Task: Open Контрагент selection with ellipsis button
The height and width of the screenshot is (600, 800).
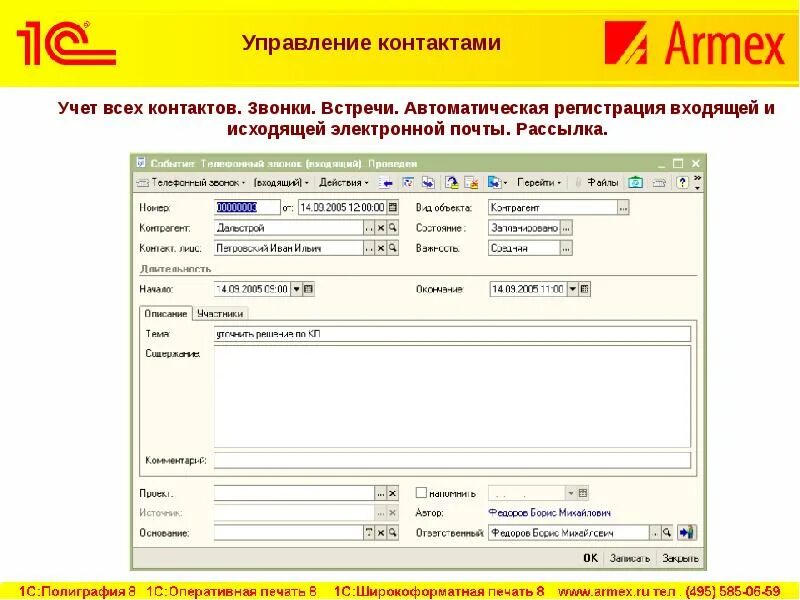Action: [x=369, y=228]
